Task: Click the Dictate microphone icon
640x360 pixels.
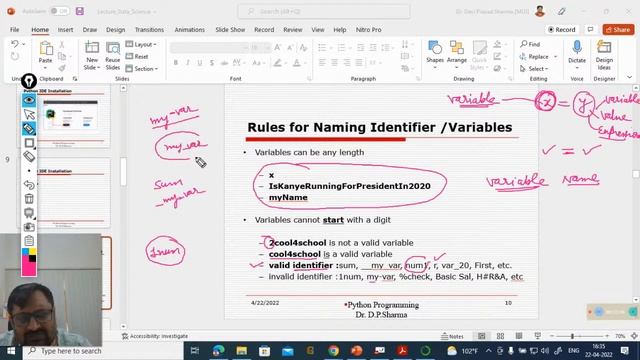Action: coord(577,48)
